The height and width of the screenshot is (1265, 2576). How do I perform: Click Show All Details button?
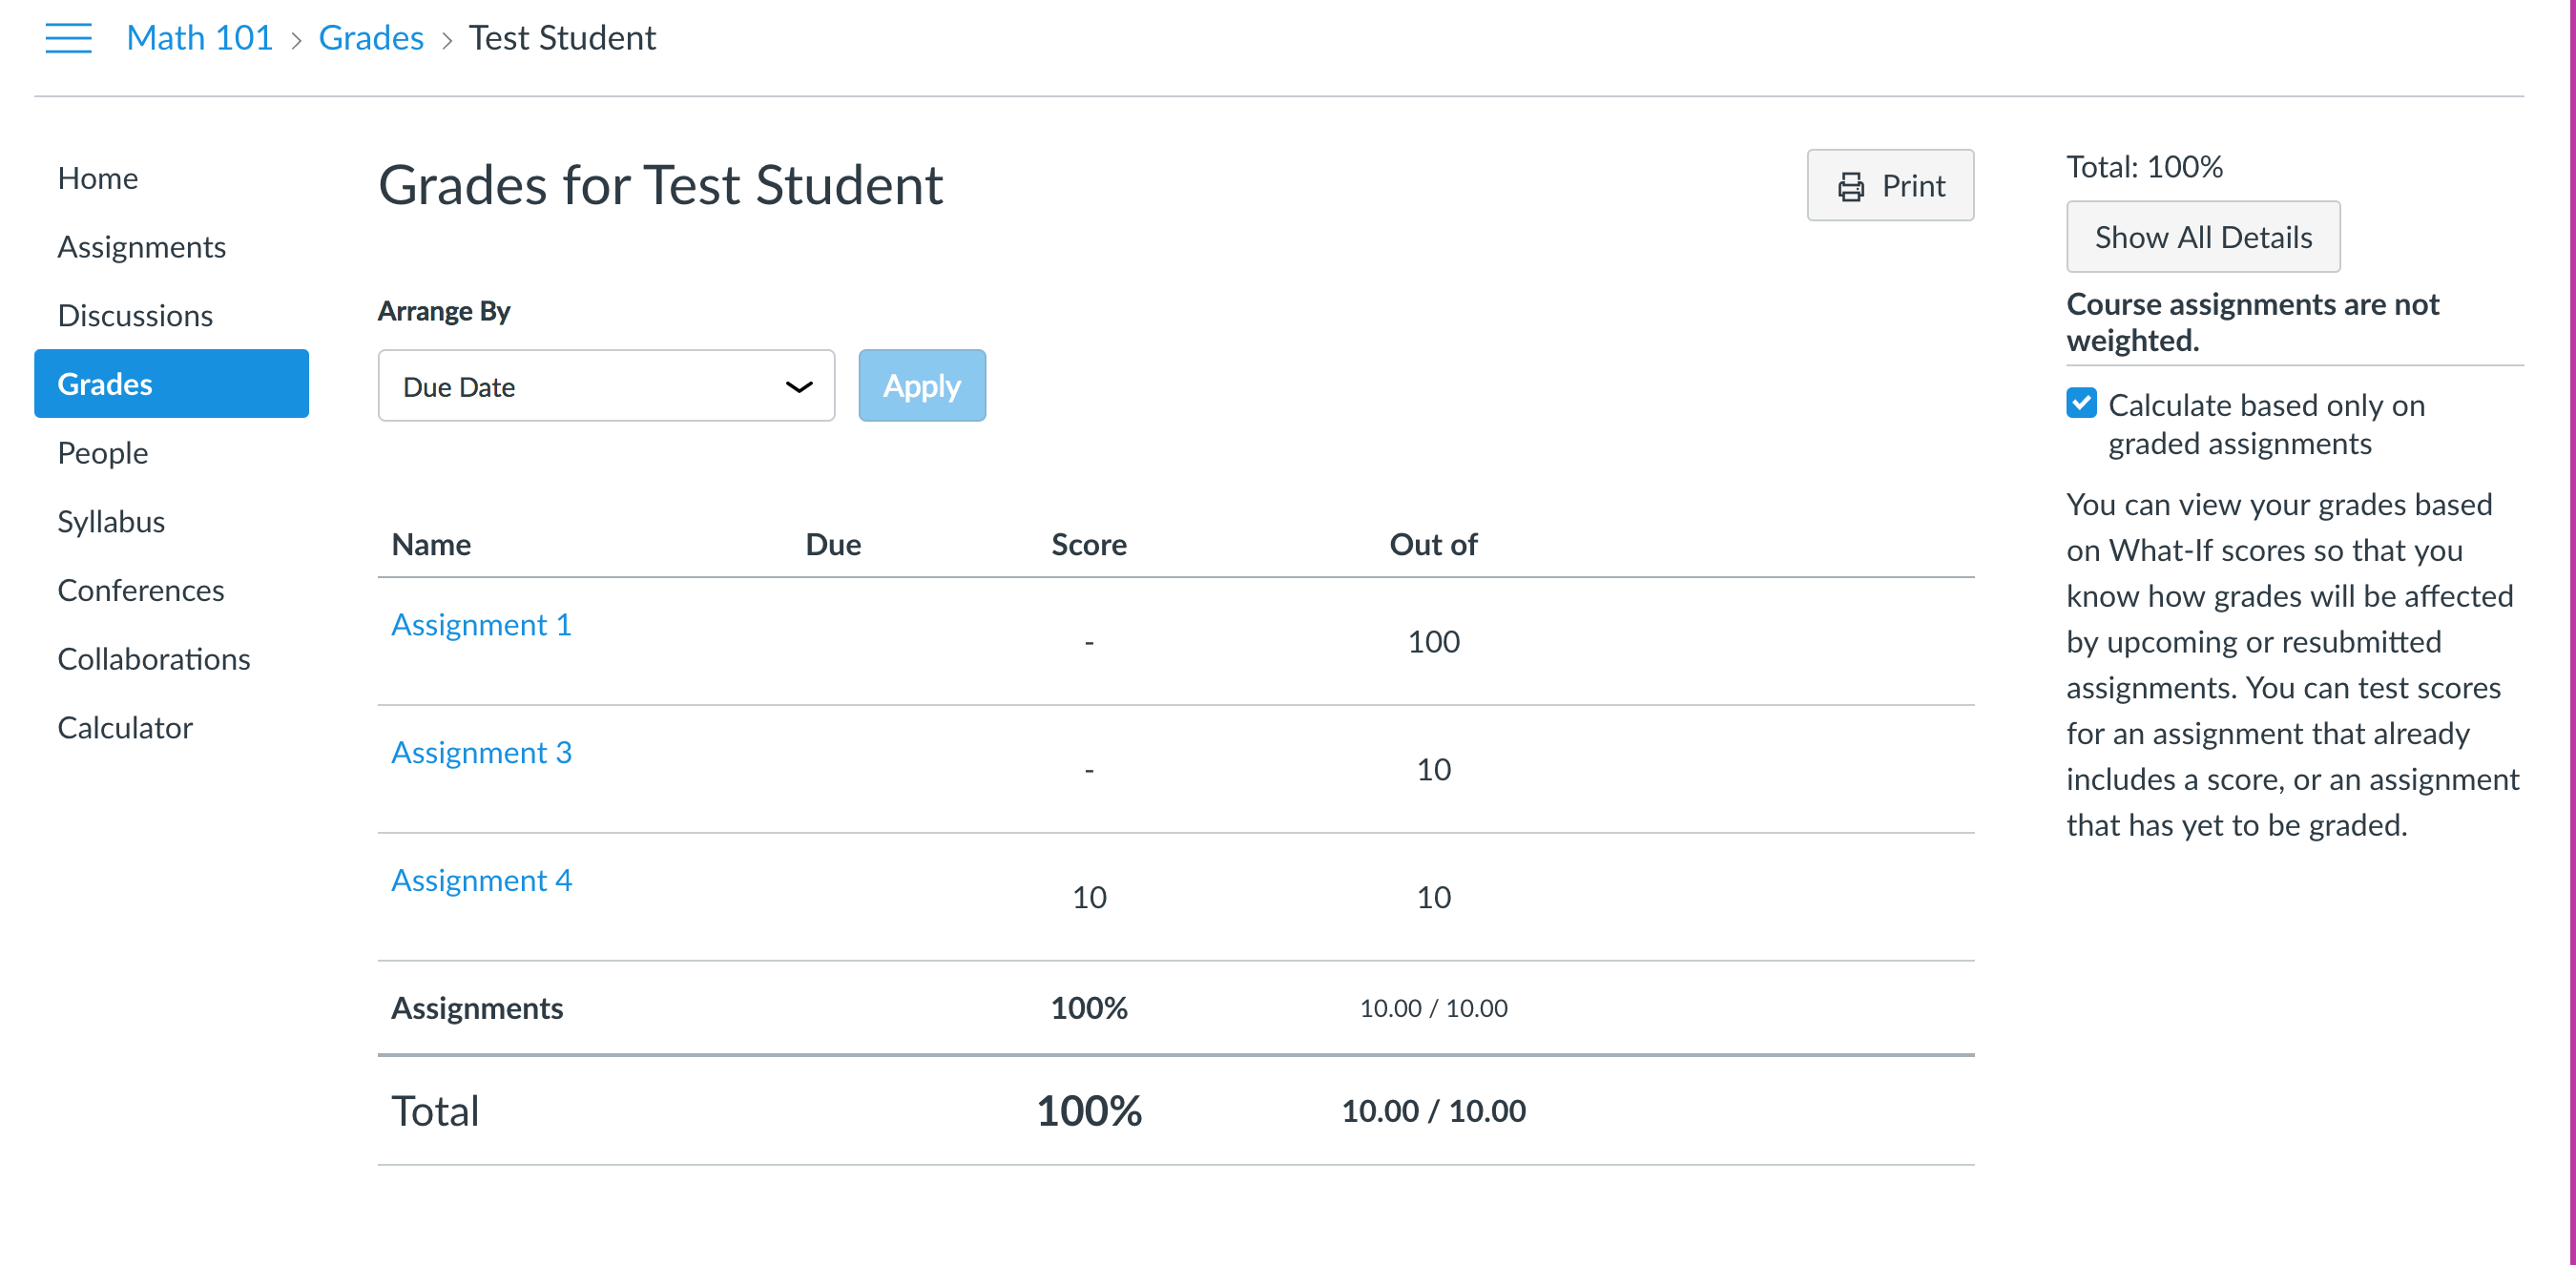coord(2202,237)
